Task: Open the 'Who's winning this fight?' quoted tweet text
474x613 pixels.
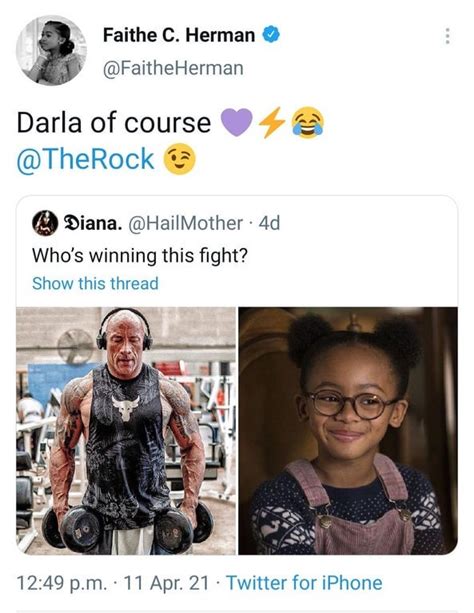Action: pyautogui.click(x=140, y=256)
